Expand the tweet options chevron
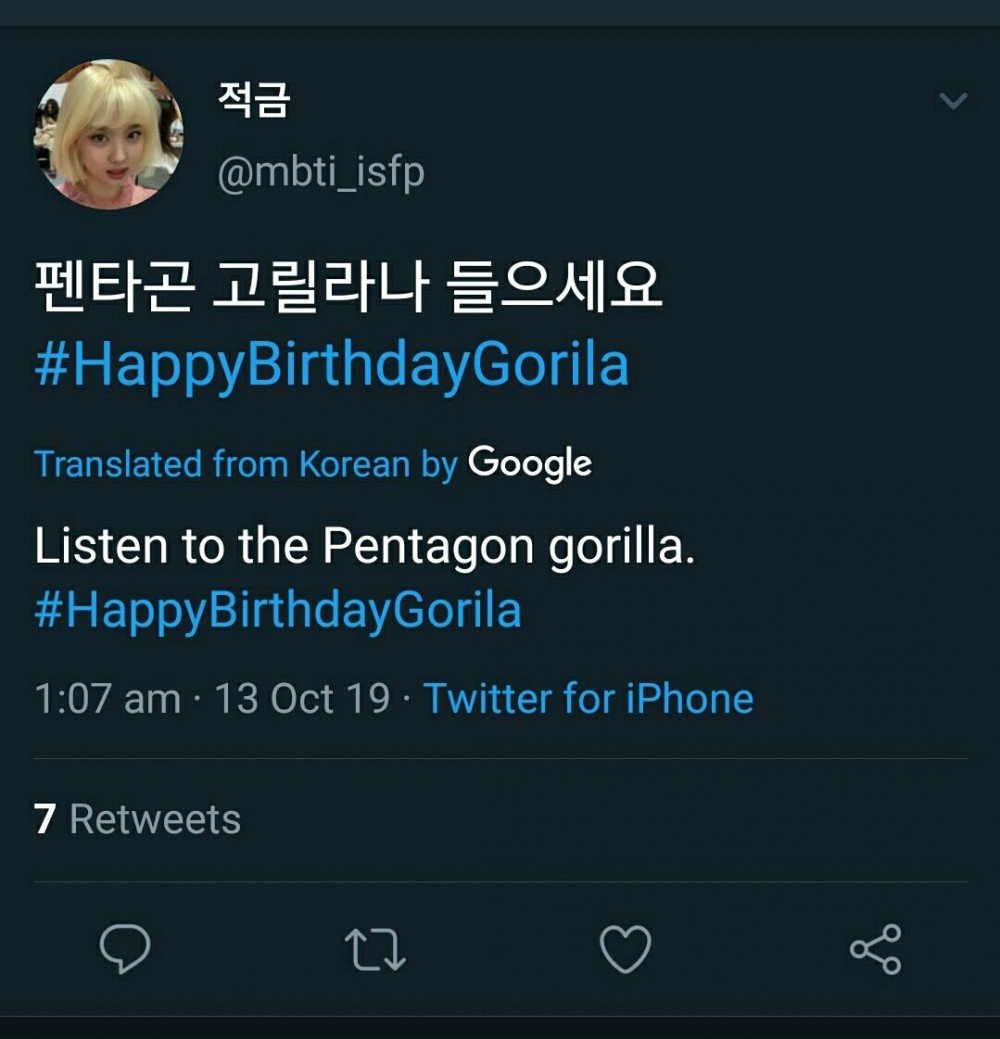This screenshot has width=1000, height=1039. [953, 100]
